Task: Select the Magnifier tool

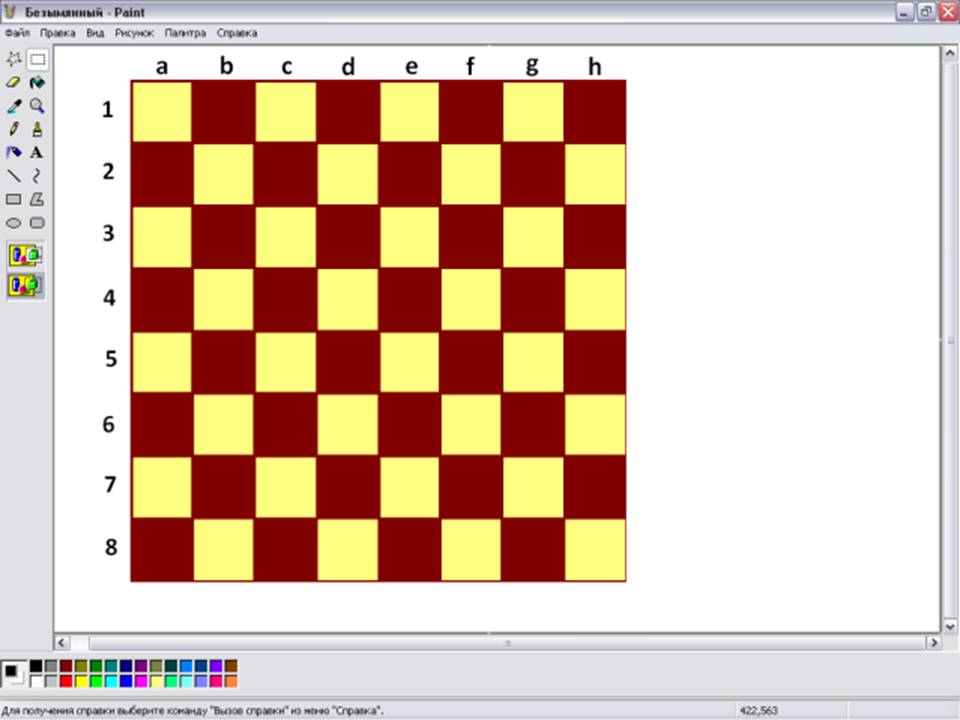Action: click(x=37, y=106)
